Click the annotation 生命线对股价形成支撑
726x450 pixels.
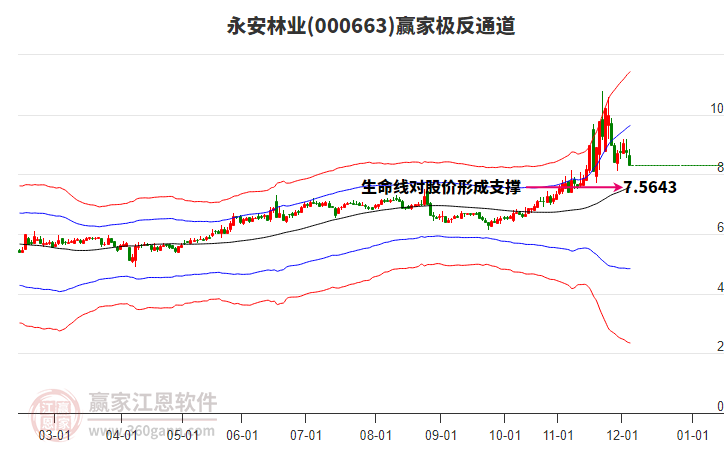pos(441,187)
